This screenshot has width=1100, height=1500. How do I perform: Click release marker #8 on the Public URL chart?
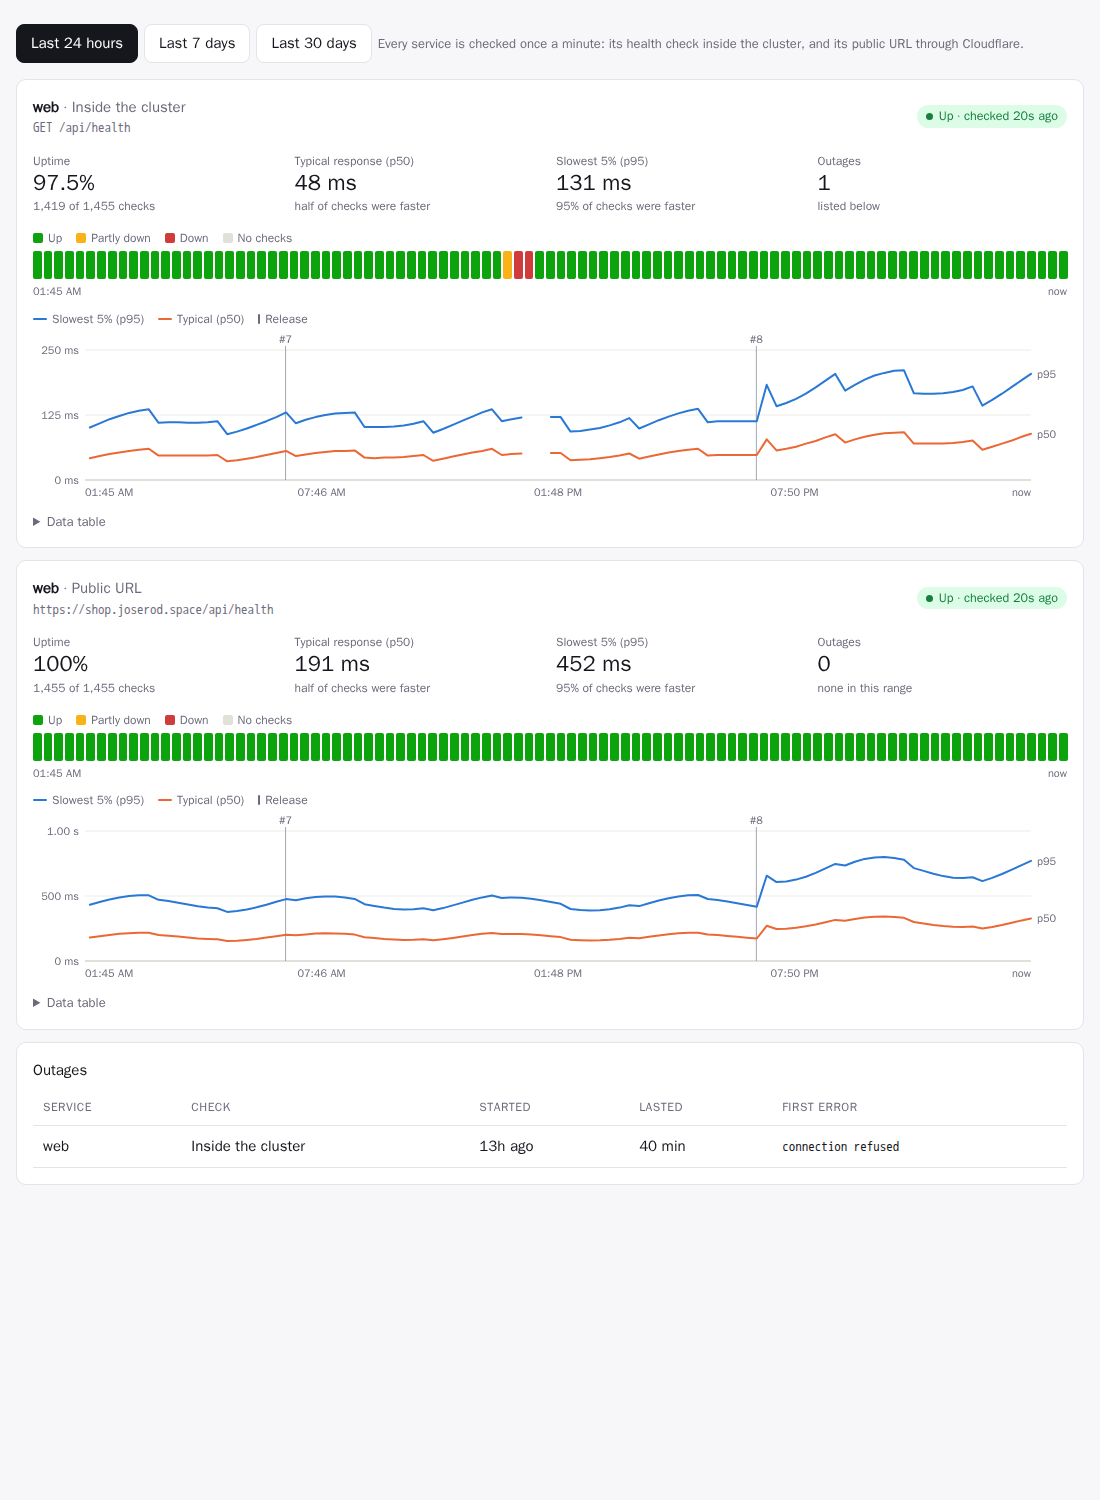pos(756,821)
